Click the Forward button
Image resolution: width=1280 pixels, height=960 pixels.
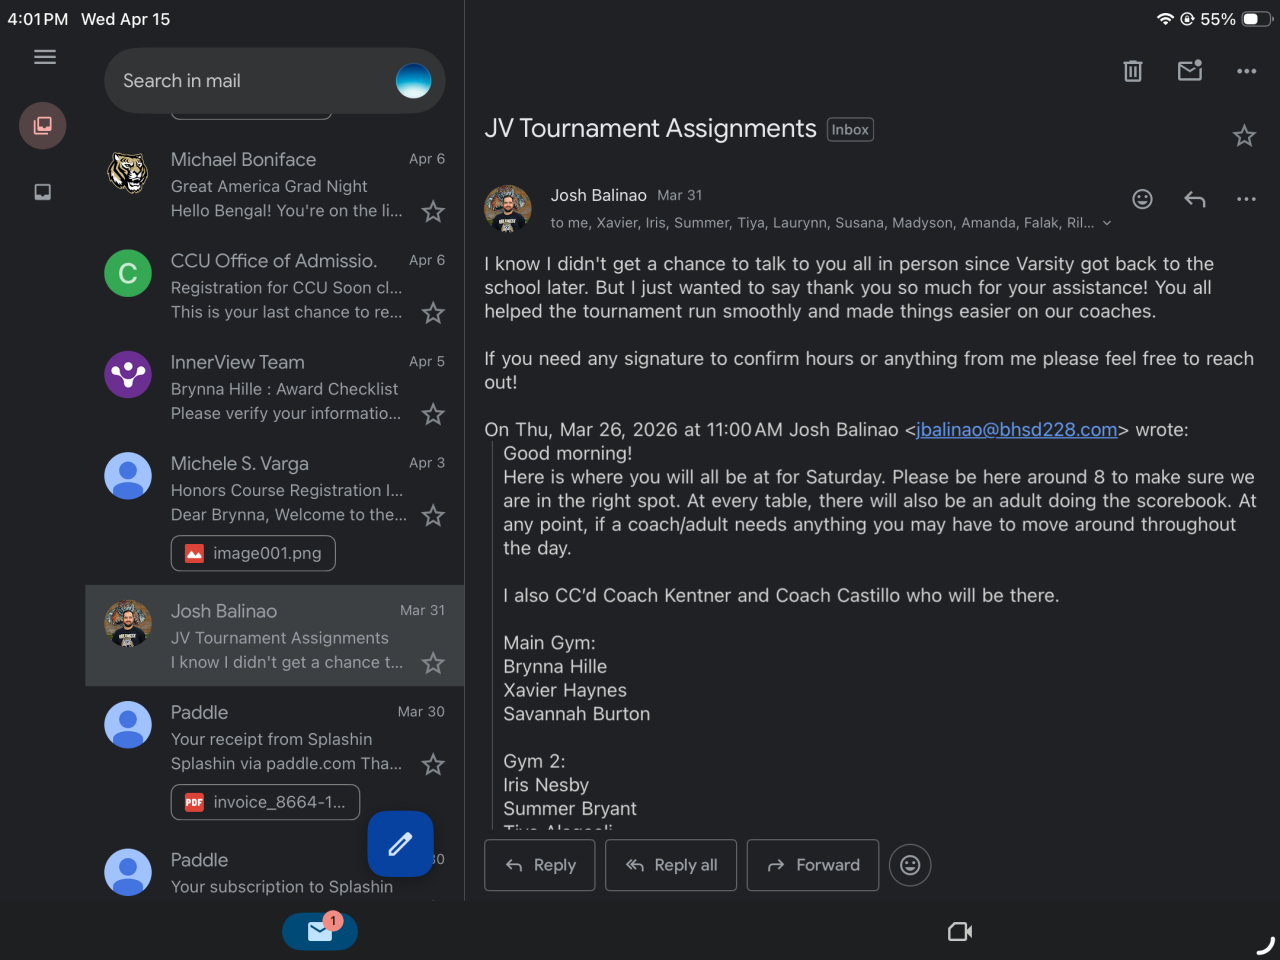(813, 865)
